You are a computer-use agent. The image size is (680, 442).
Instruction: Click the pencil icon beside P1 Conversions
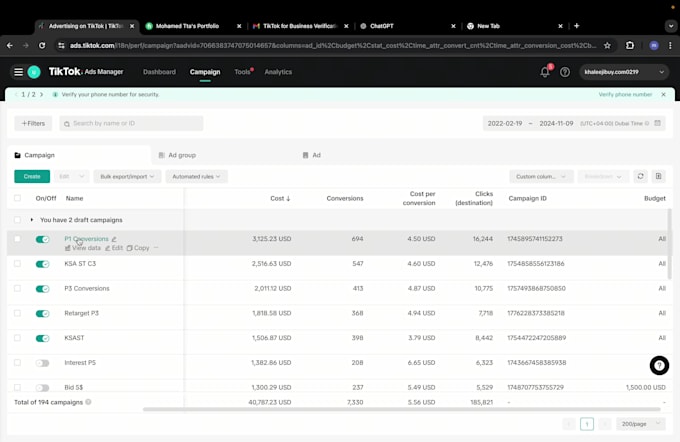(114, 239)
